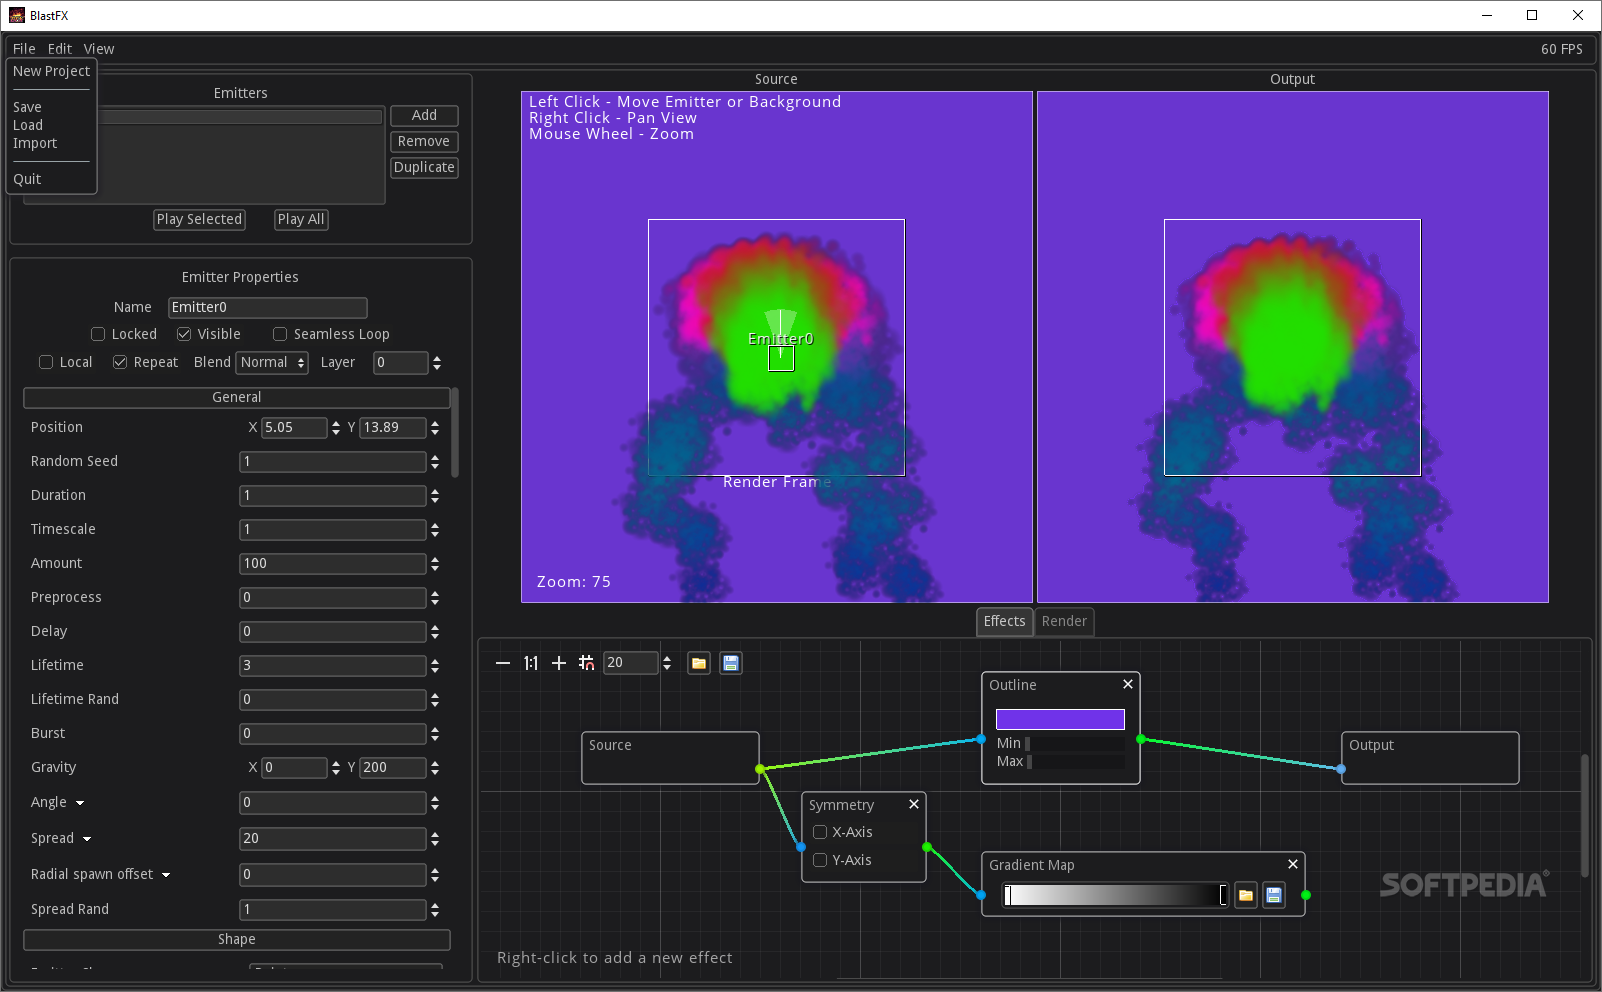This screenshot has height=992, width=1602.
Task: Choose New Project from File menu
Action: [51, 71]
